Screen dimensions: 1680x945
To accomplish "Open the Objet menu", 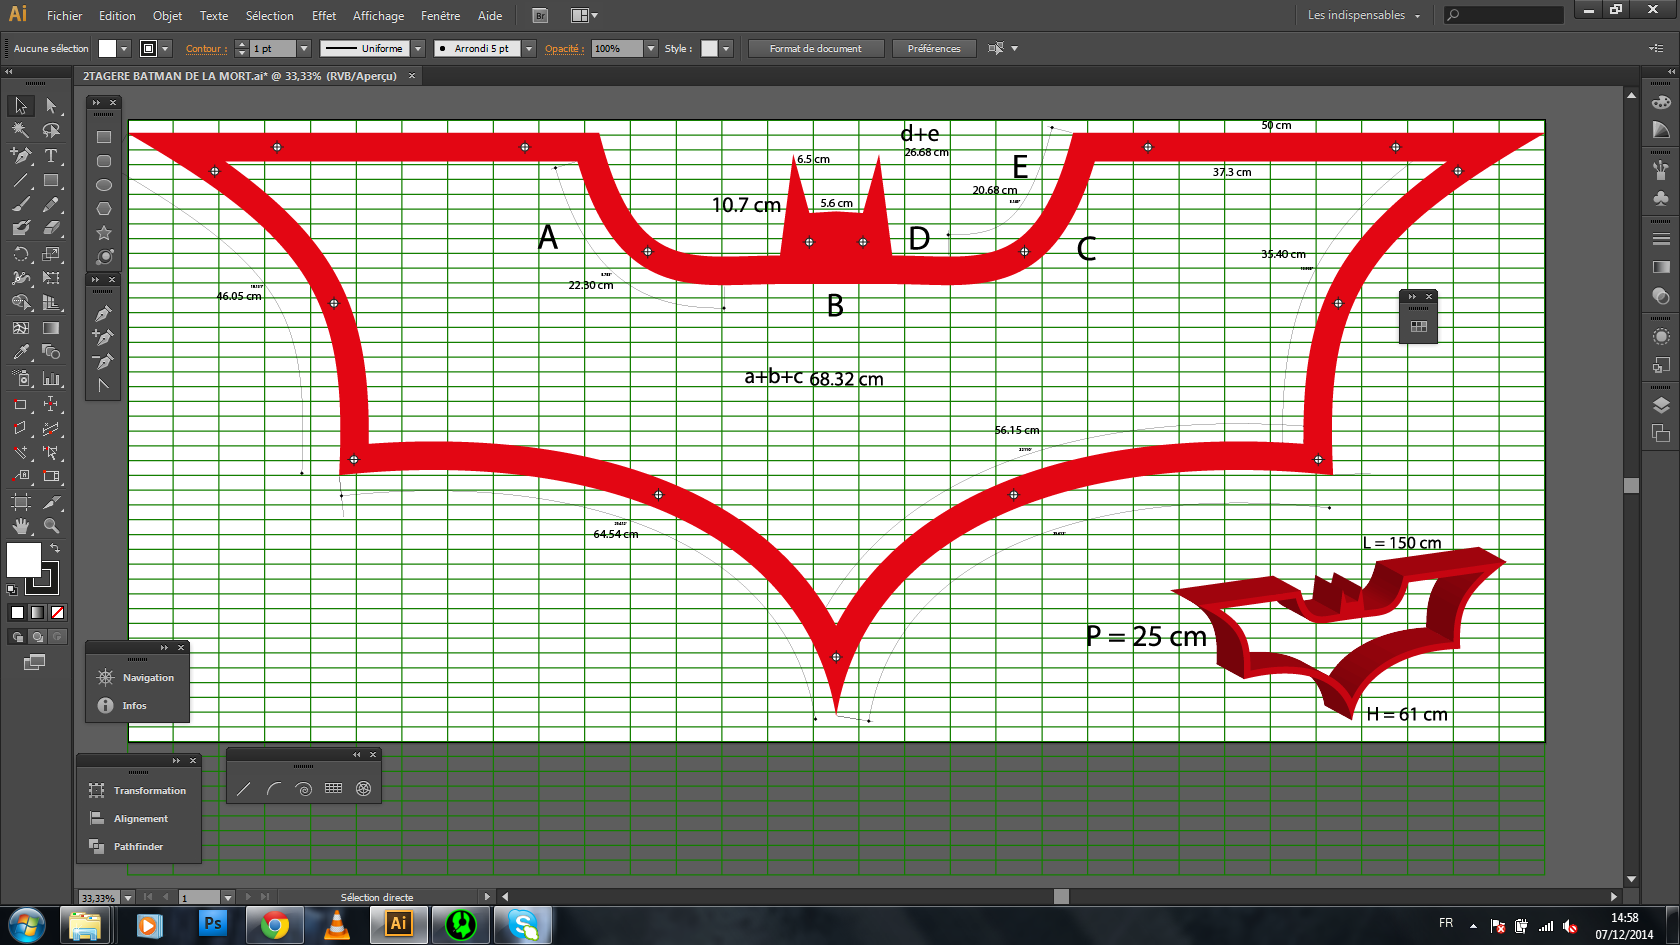I will pos(167,16).
